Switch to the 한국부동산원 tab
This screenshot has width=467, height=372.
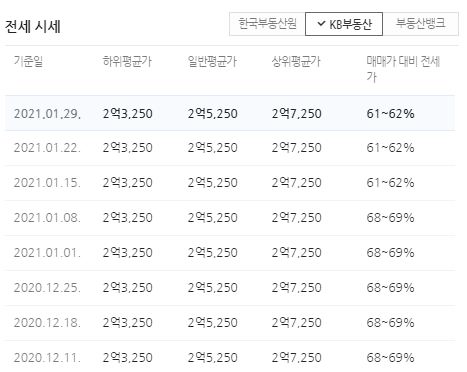click(267, 24)
